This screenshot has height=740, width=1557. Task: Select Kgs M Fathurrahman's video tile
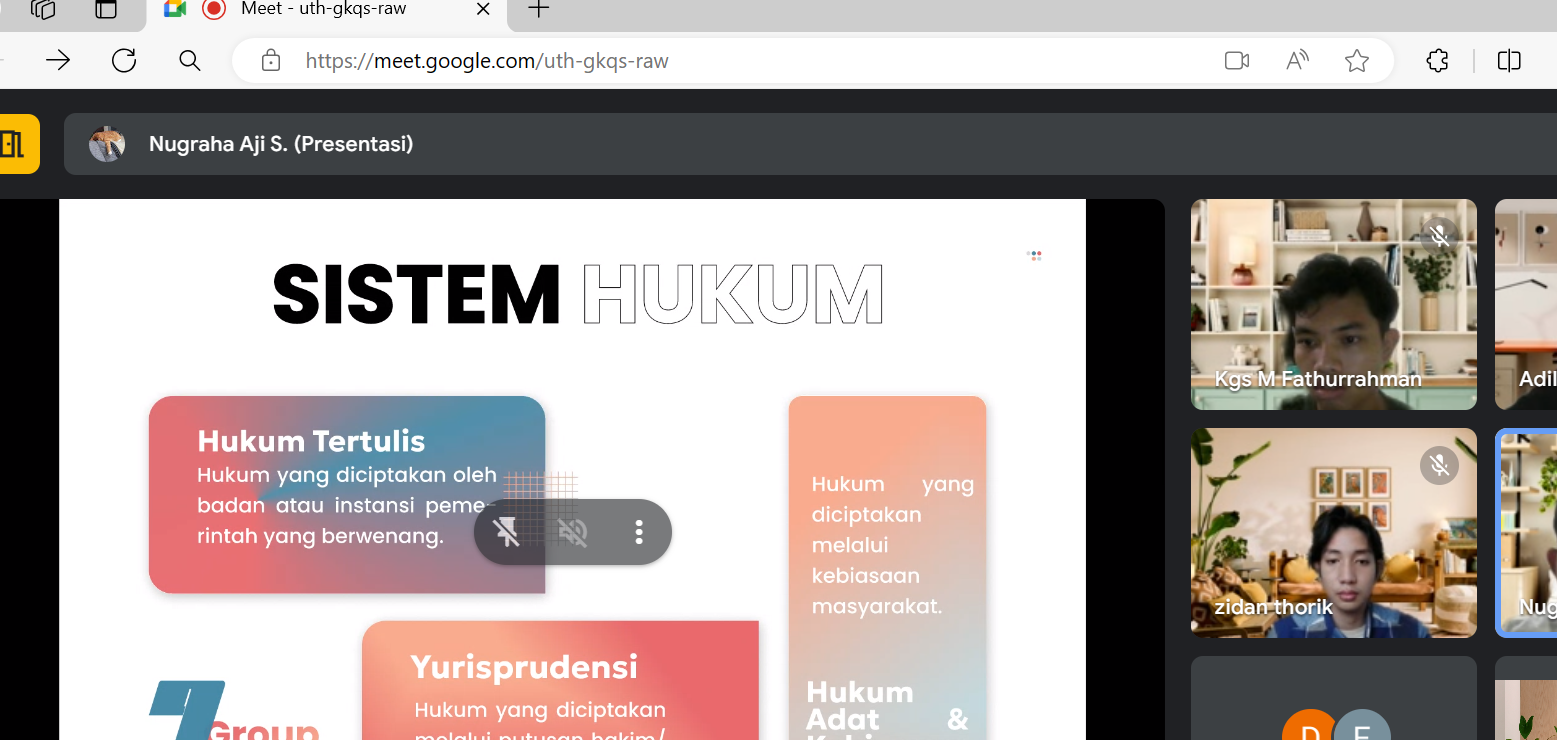[1333, 304]
